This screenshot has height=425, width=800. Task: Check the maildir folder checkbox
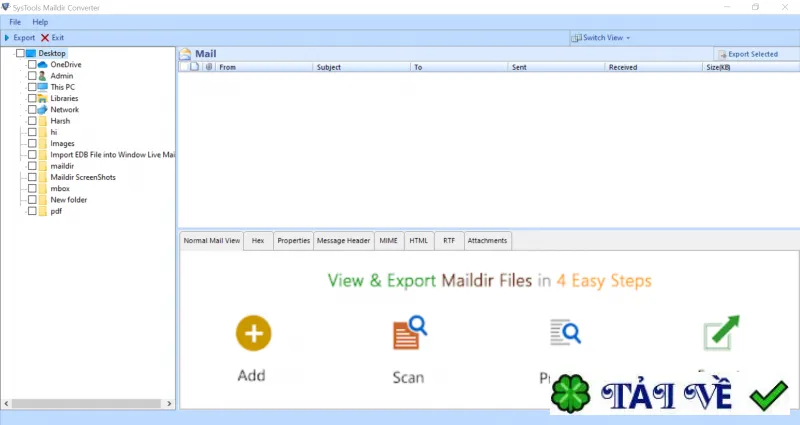coord(32,166)
